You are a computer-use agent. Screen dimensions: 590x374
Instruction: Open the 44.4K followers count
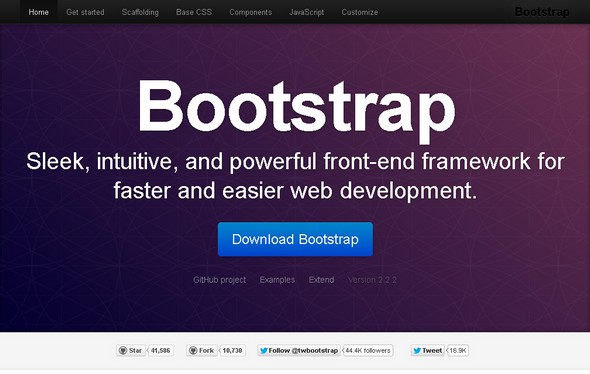368,351
